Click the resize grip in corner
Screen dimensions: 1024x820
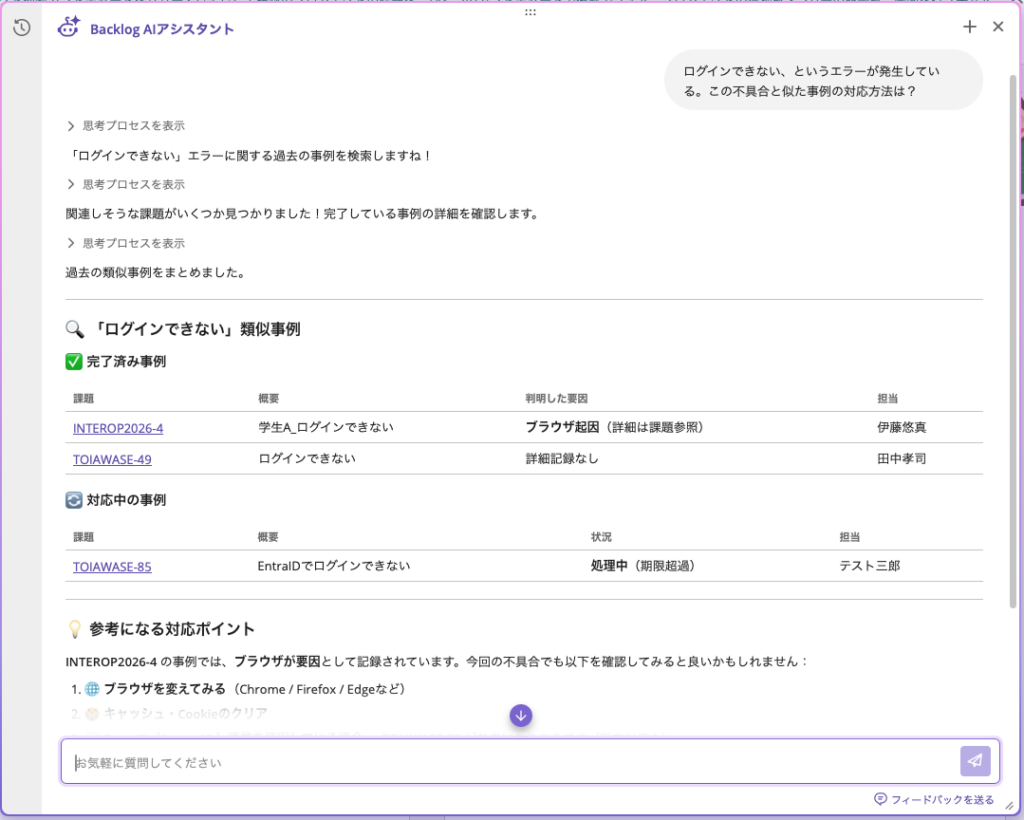[1009, 806]
